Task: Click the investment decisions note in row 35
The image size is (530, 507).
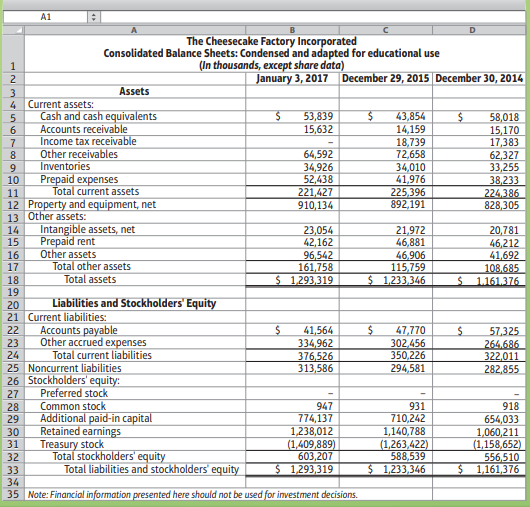Action: point(193,494)
